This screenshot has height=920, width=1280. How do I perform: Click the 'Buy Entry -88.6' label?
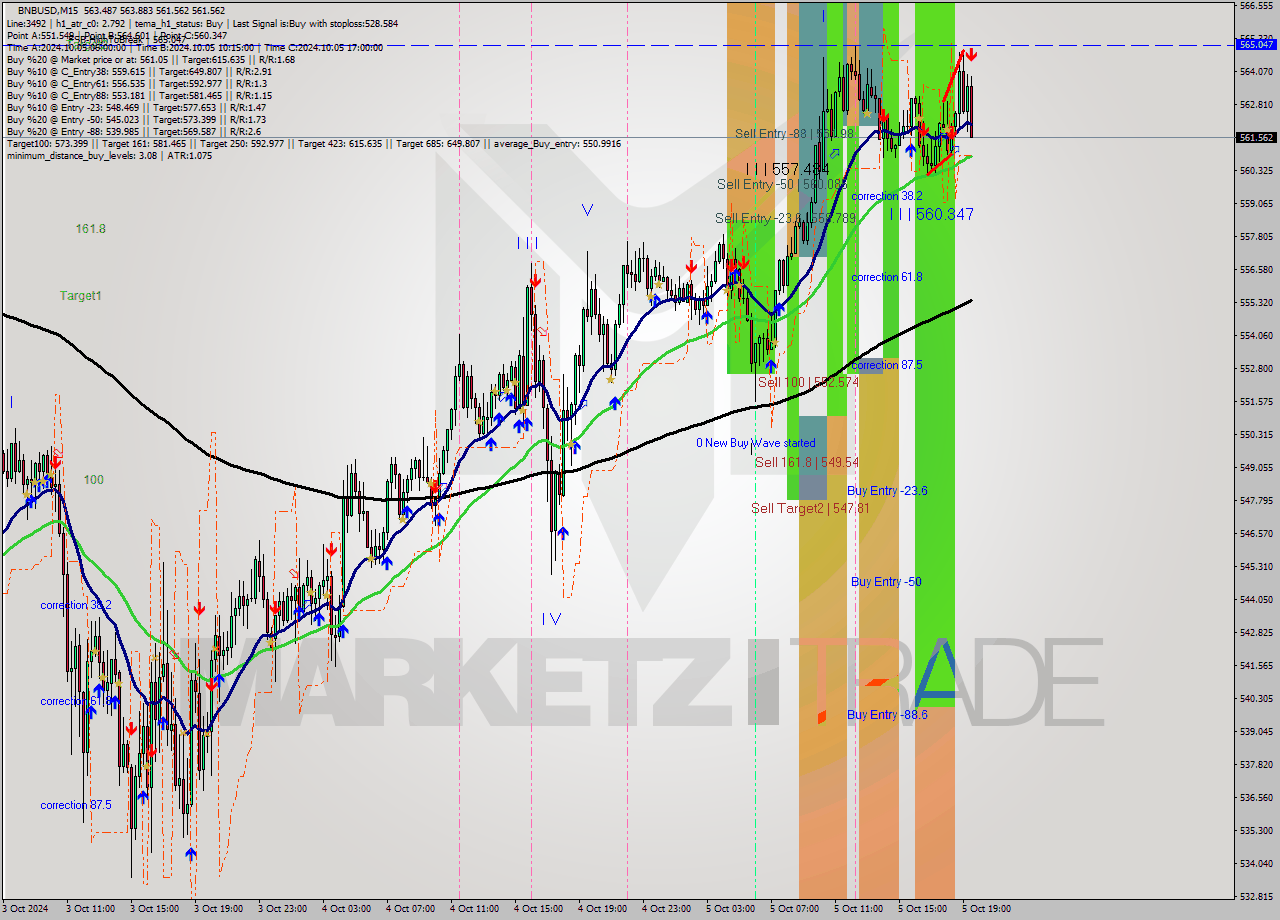coord(887,715)
